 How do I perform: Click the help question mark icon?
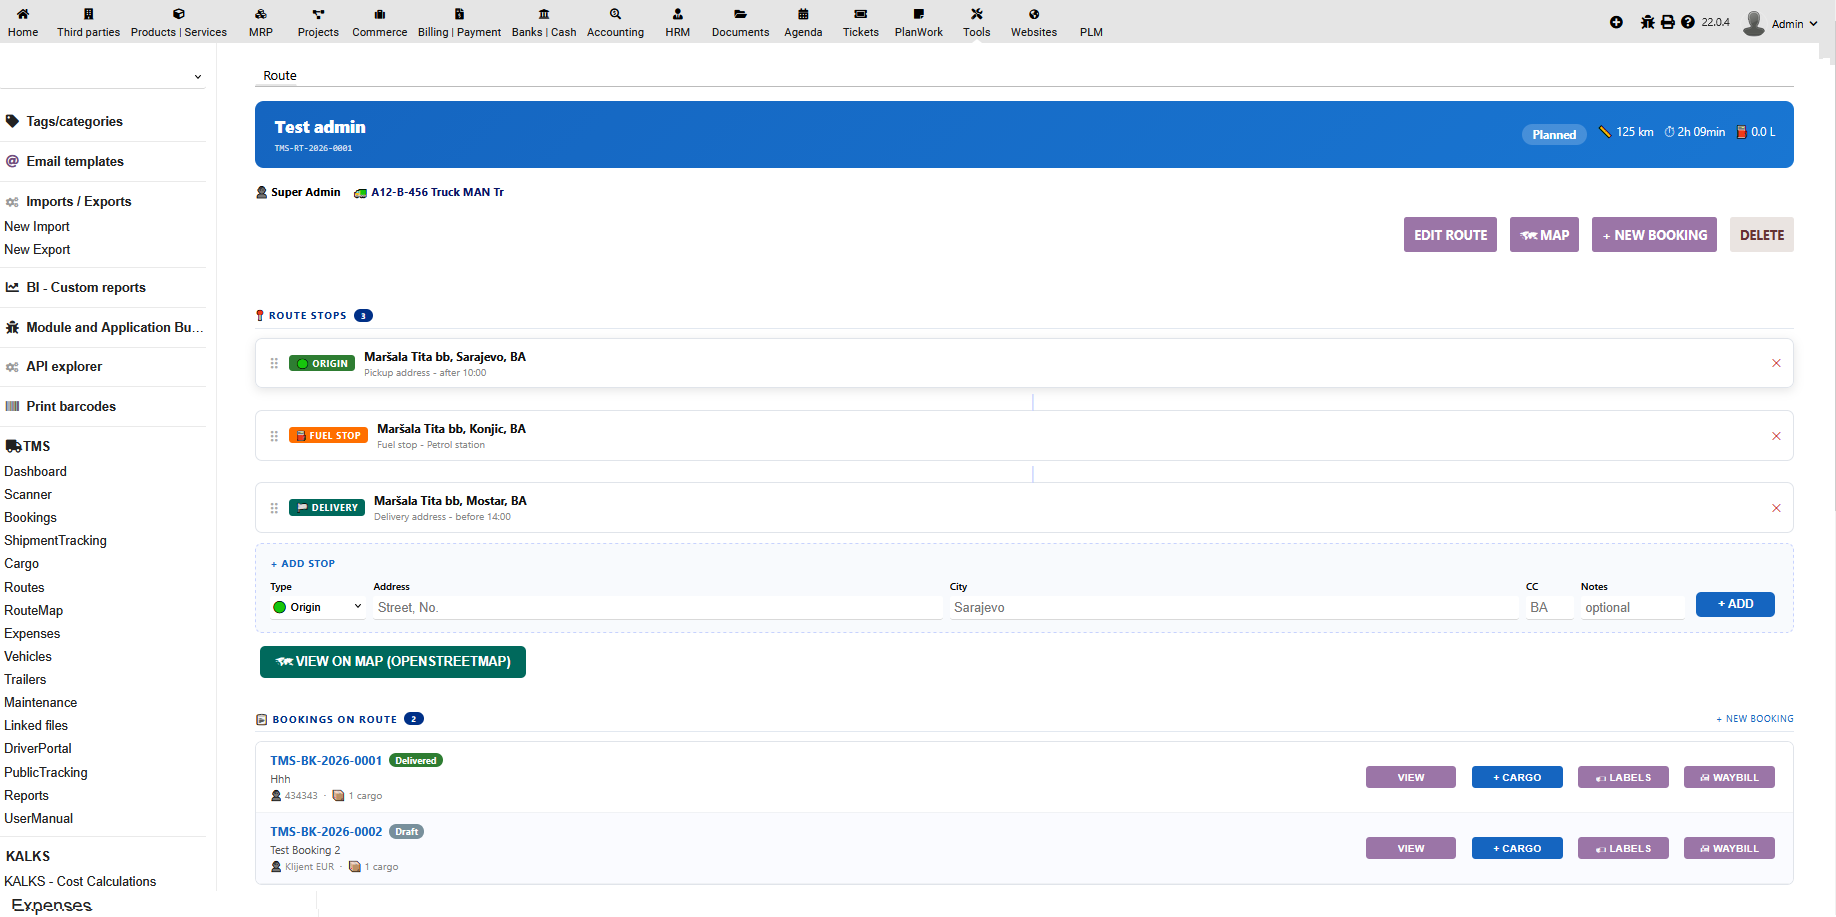(1688, 22)
